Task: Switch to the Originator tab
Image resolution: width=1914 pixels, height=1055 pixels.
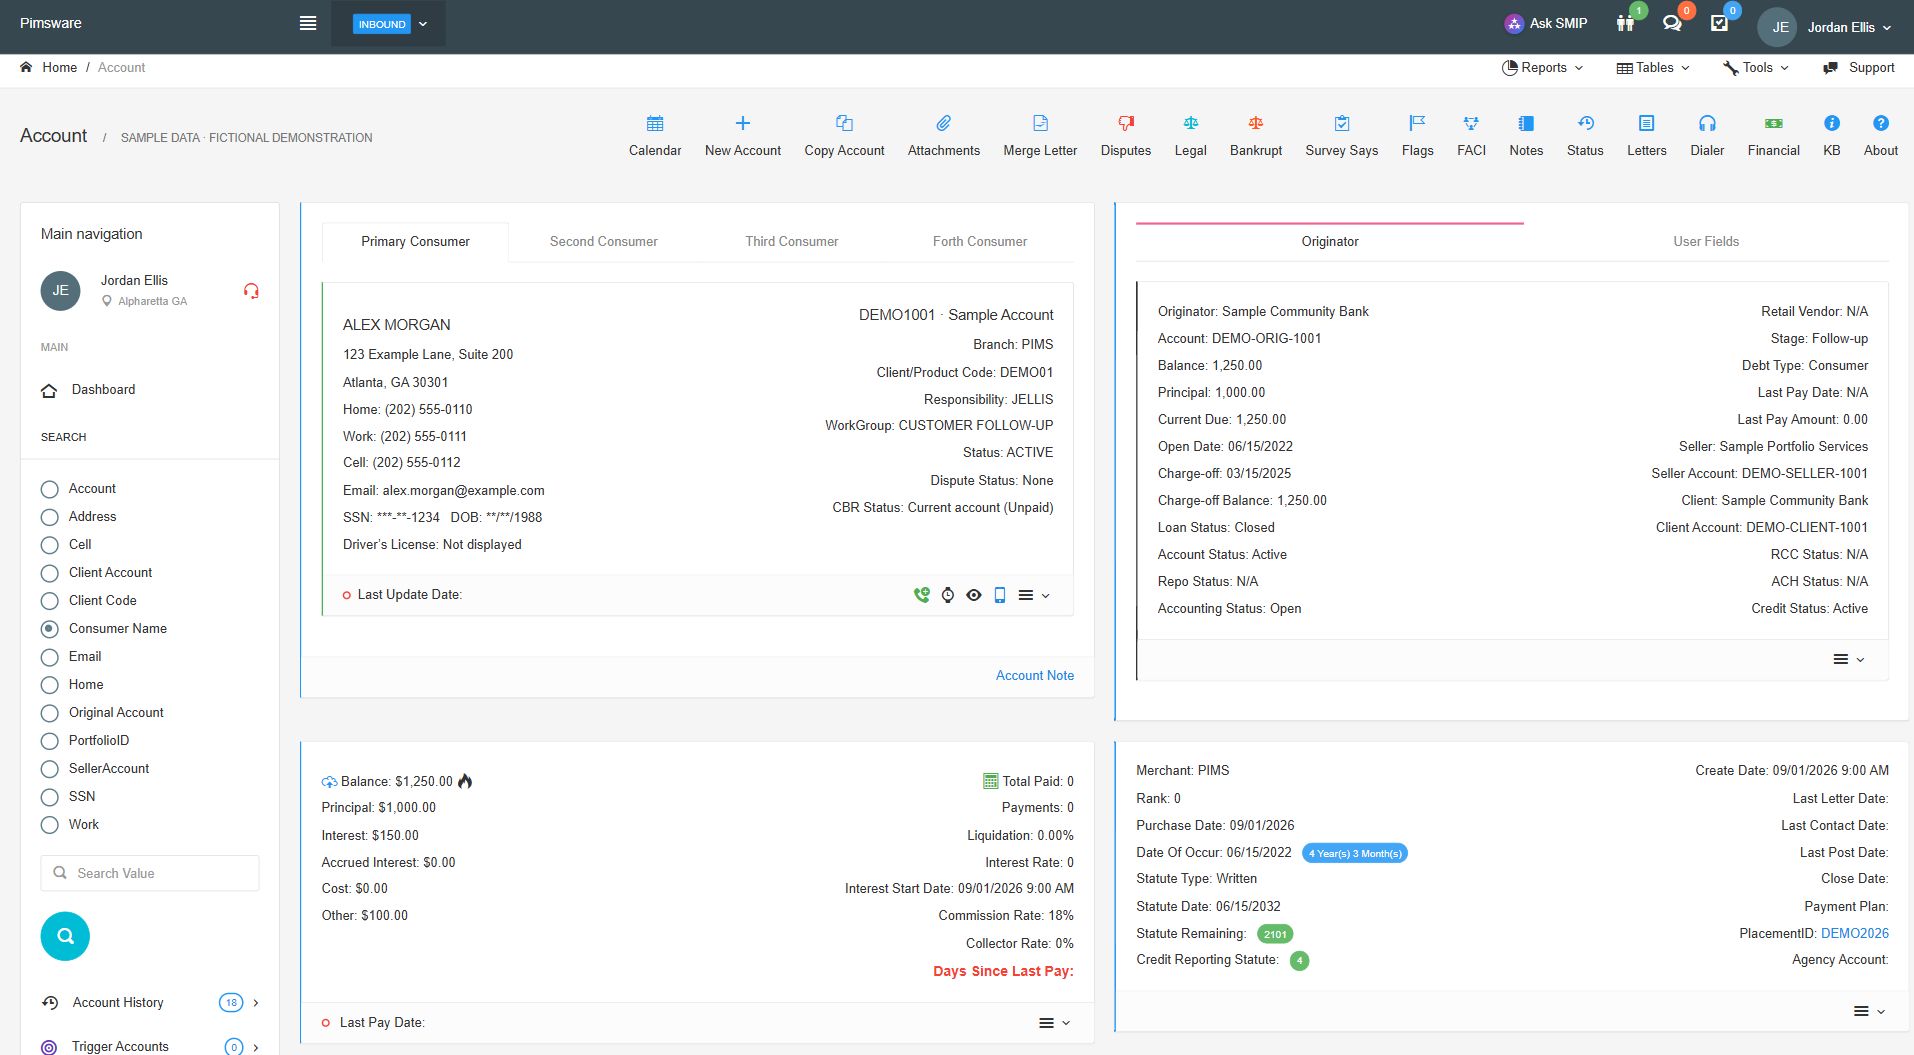Action: (1329, 241)
